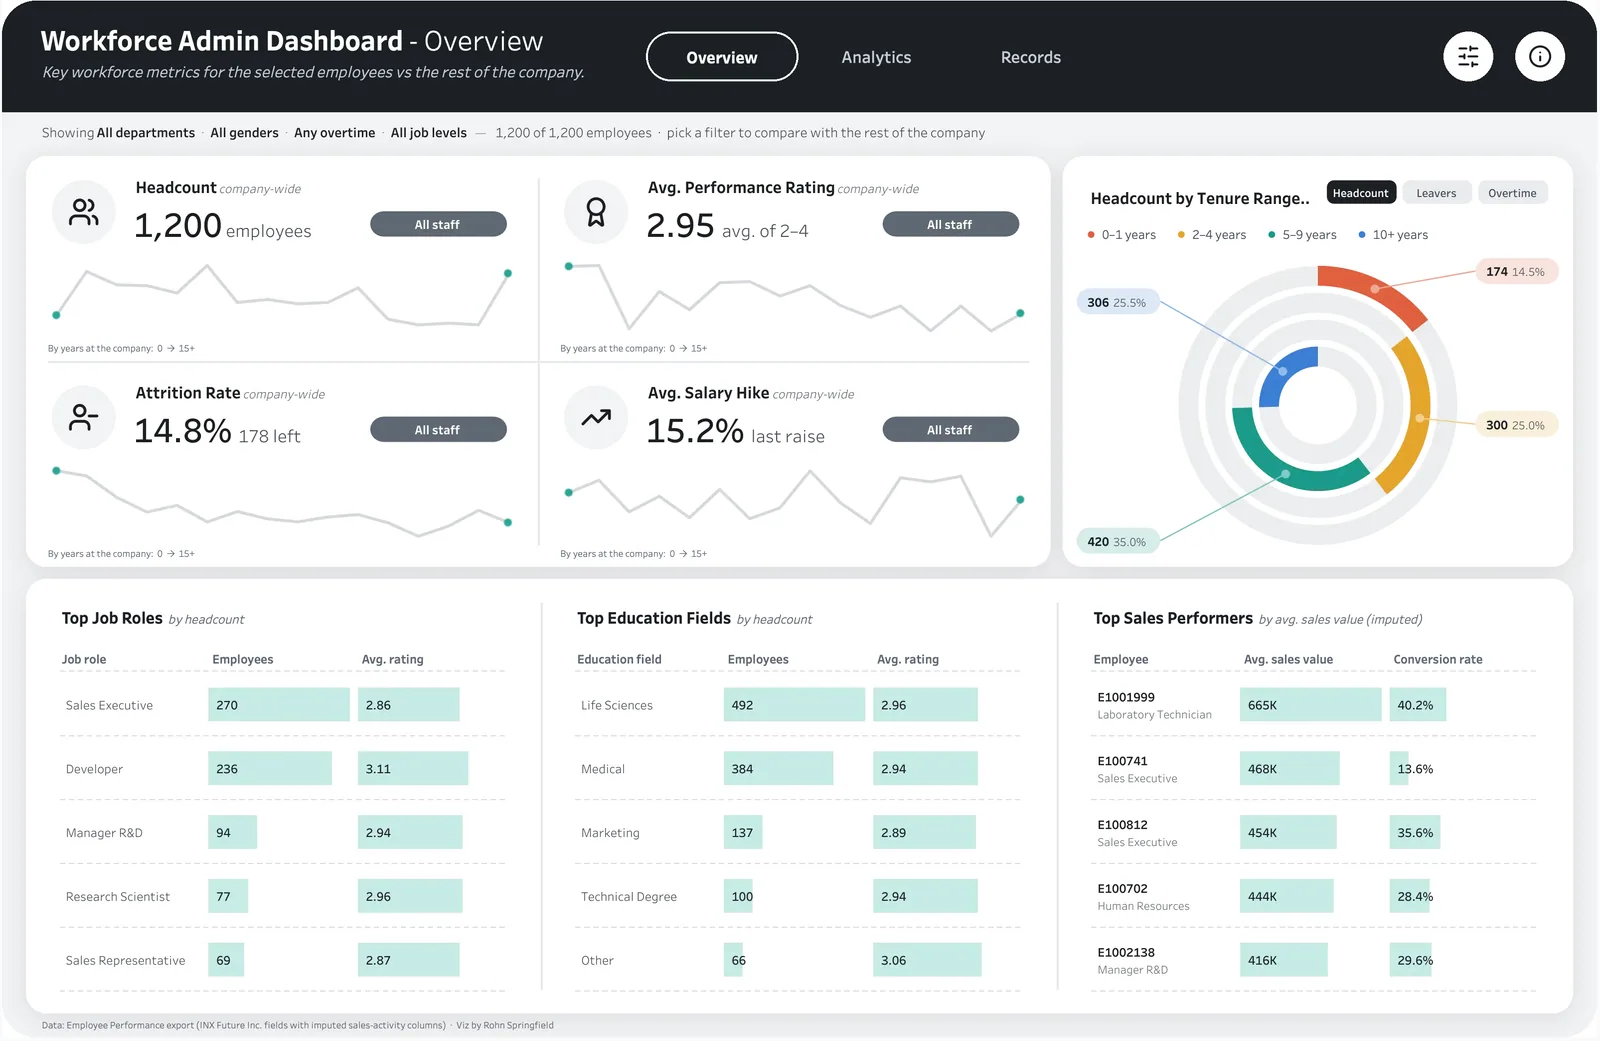1600x1041 pixels.
Task: Open the All genders filter
Action: click(244, 133)
